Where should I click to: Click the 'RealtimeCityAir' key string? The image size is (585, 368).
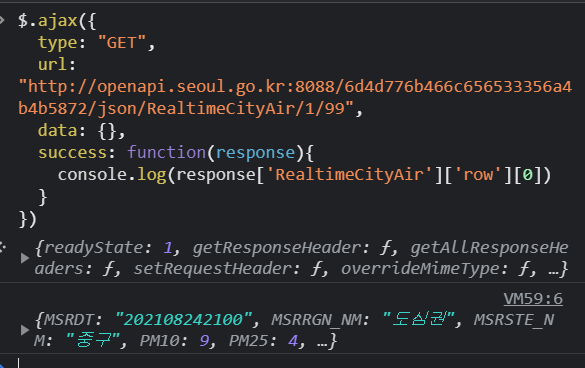pos(349,175)
